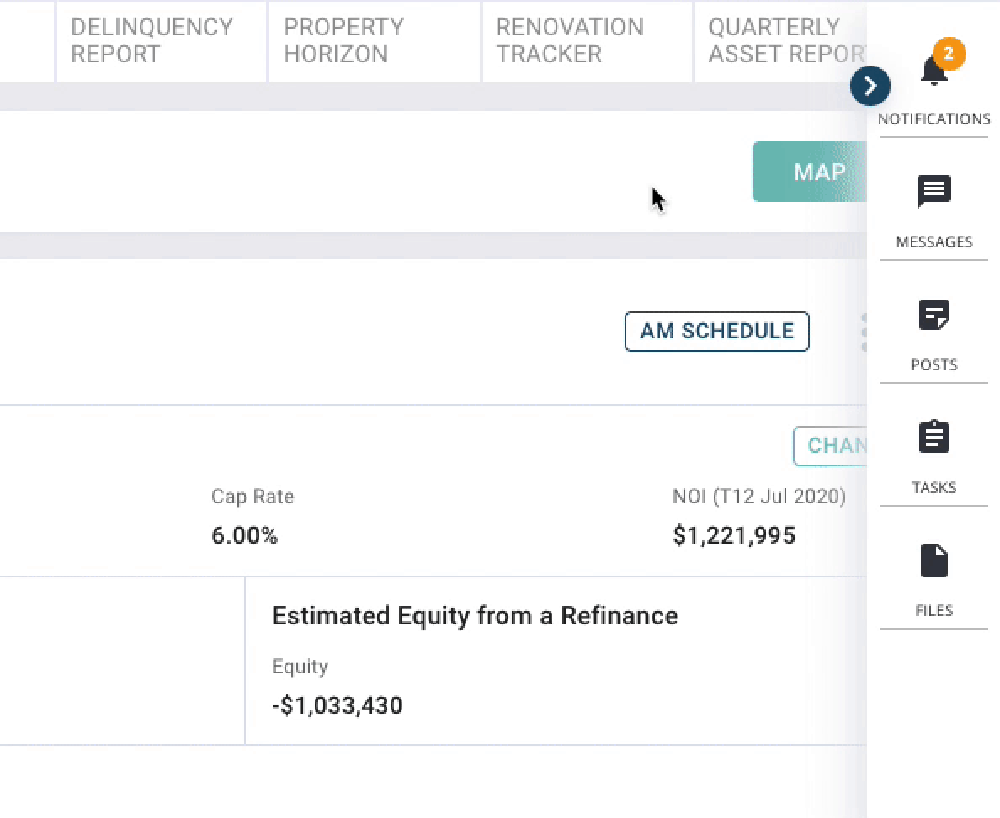Switch to the Delinquency Report tab
This screenshot has height=818, width=1000.
(161, 41)
